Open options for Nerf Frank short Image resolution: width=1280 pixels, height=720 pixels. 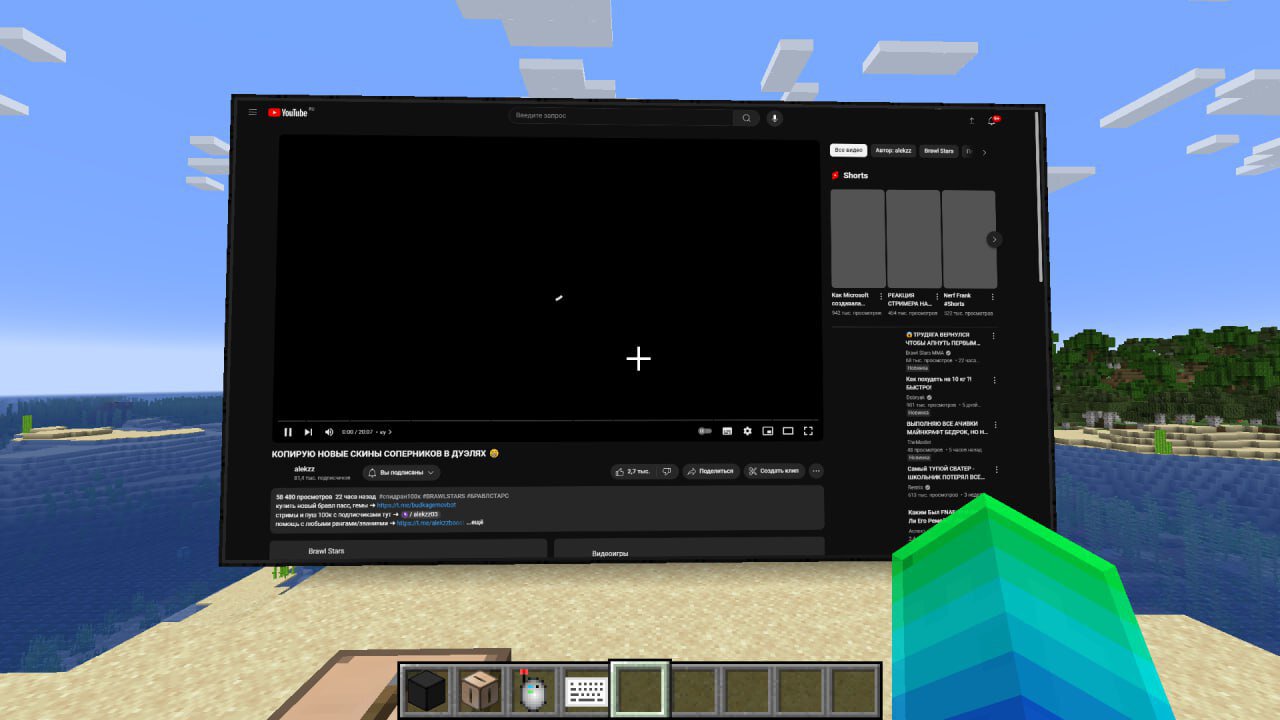pos(993,296)
